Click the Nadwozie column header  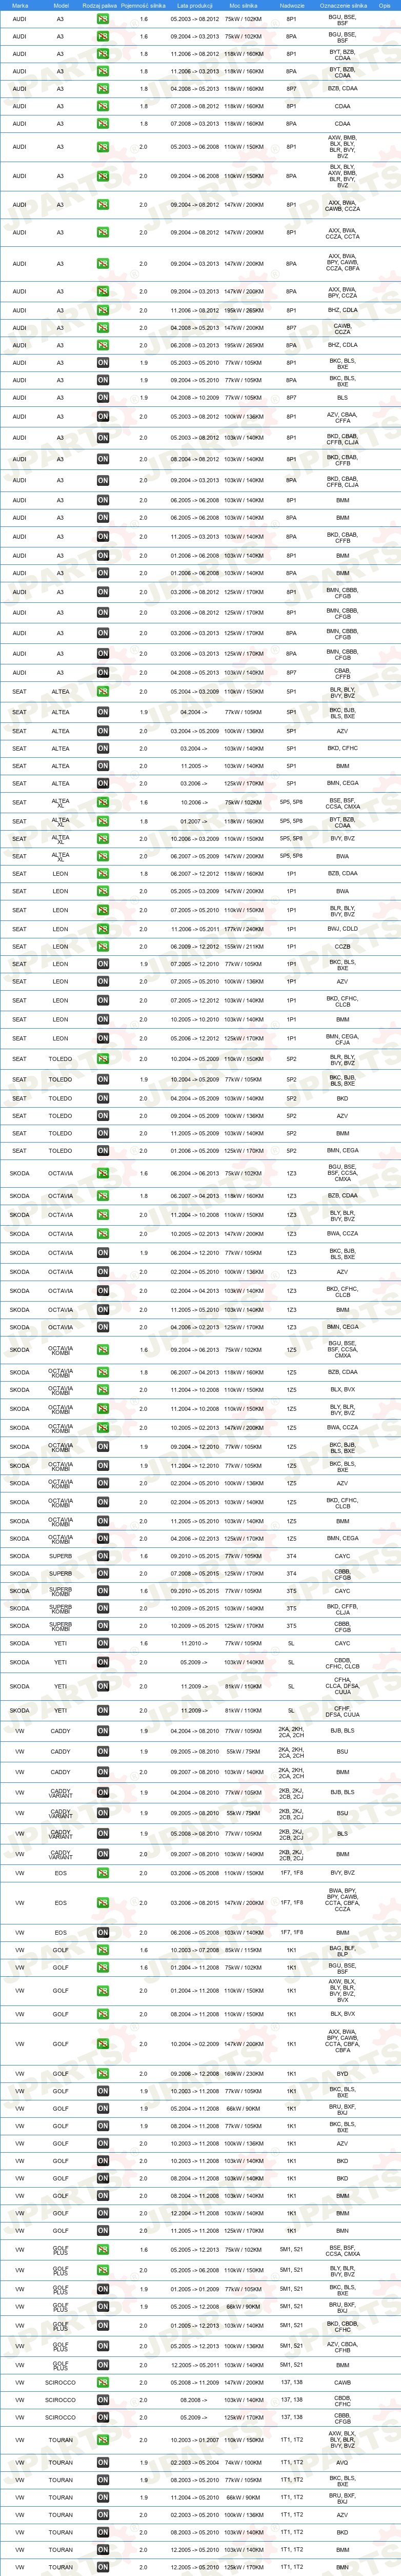tap(291, 5)
